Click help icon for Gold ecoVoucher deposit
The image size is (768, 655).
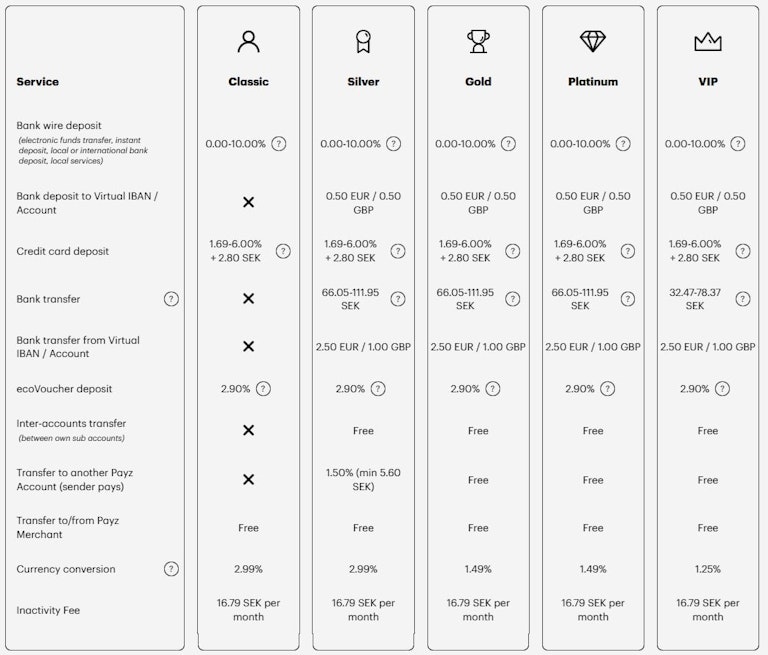(493, 389)
